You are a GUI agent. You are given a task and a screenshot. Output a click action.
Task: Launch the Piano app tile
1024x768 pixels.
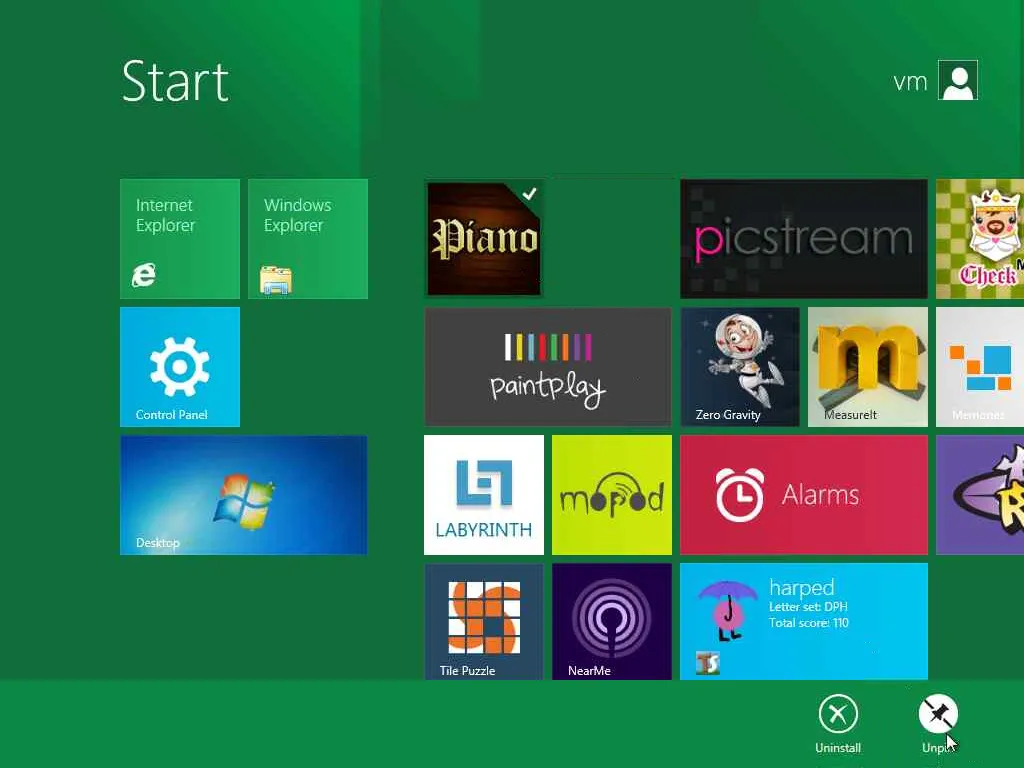pyautogui.click(x=483, y=239)
